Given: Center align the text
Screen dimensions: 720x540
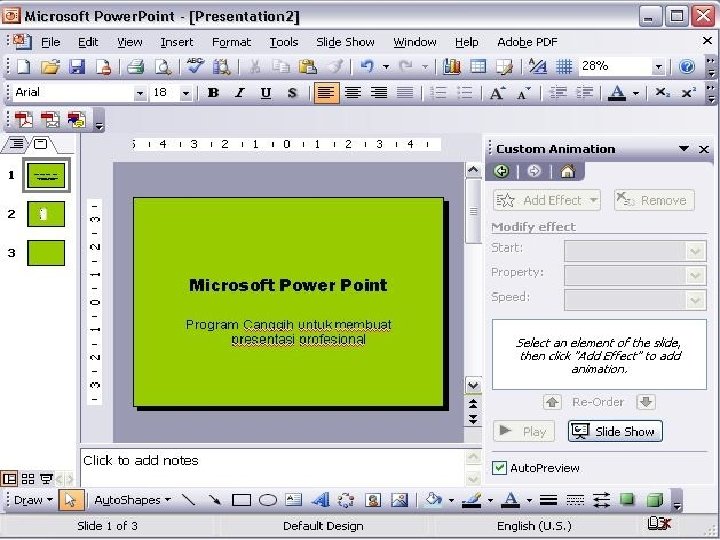Looking at the screenshot, I should click(353, 93).
